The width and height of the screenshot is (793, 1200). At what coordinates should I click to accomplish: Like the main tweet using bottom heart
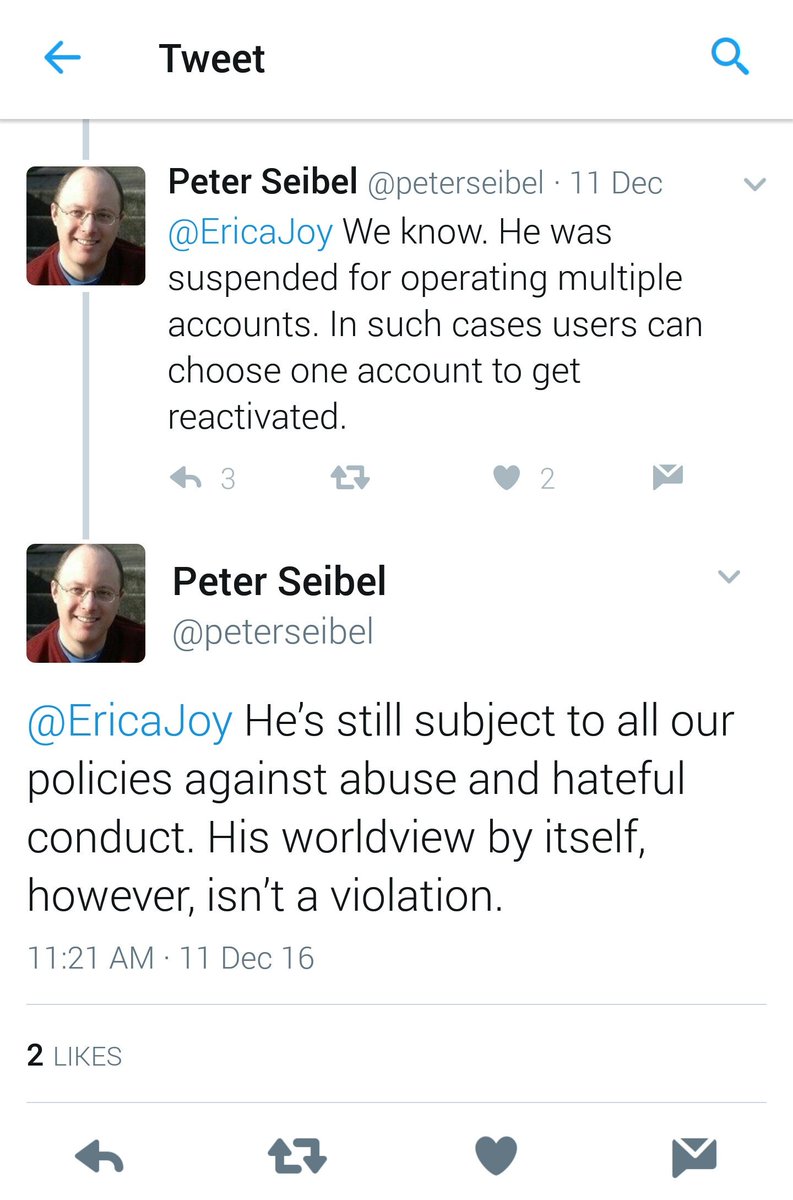click(x=495, y=1157)
